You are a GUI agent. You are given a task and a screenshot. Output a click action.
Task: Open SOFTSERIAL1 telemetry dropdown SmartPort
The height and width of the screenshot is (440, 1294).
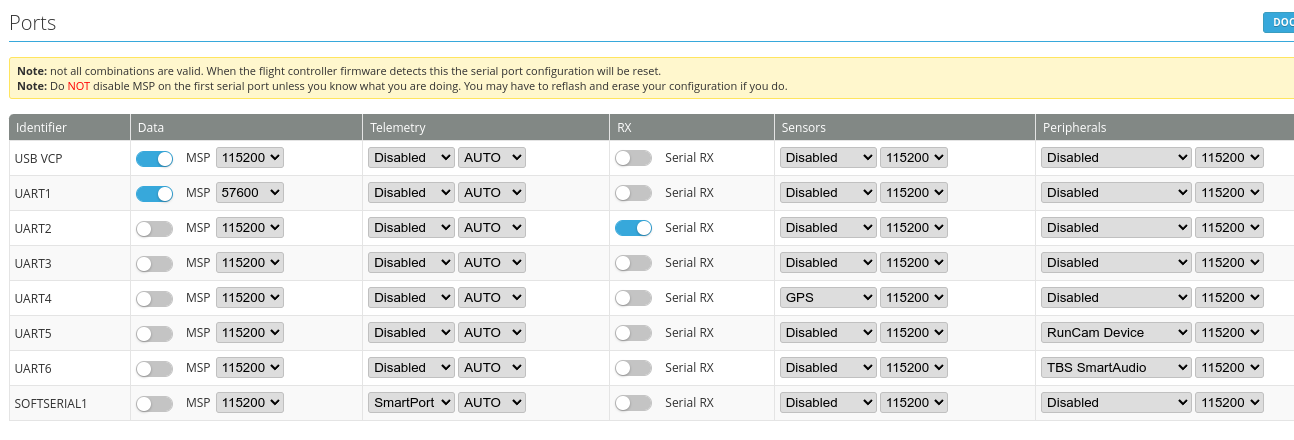[410, 402]
